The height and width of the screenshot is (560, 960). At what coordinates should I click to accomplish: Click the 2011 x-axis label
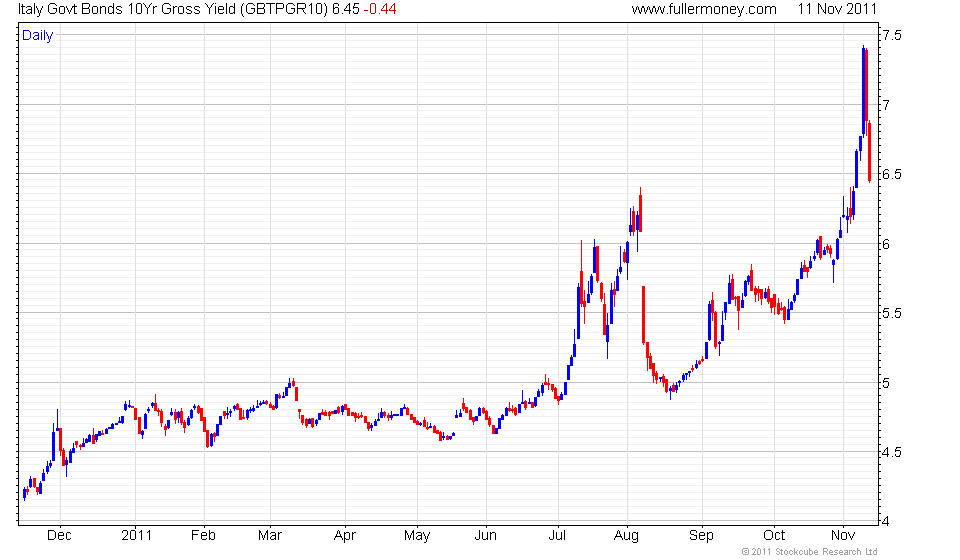coord(136,536)
